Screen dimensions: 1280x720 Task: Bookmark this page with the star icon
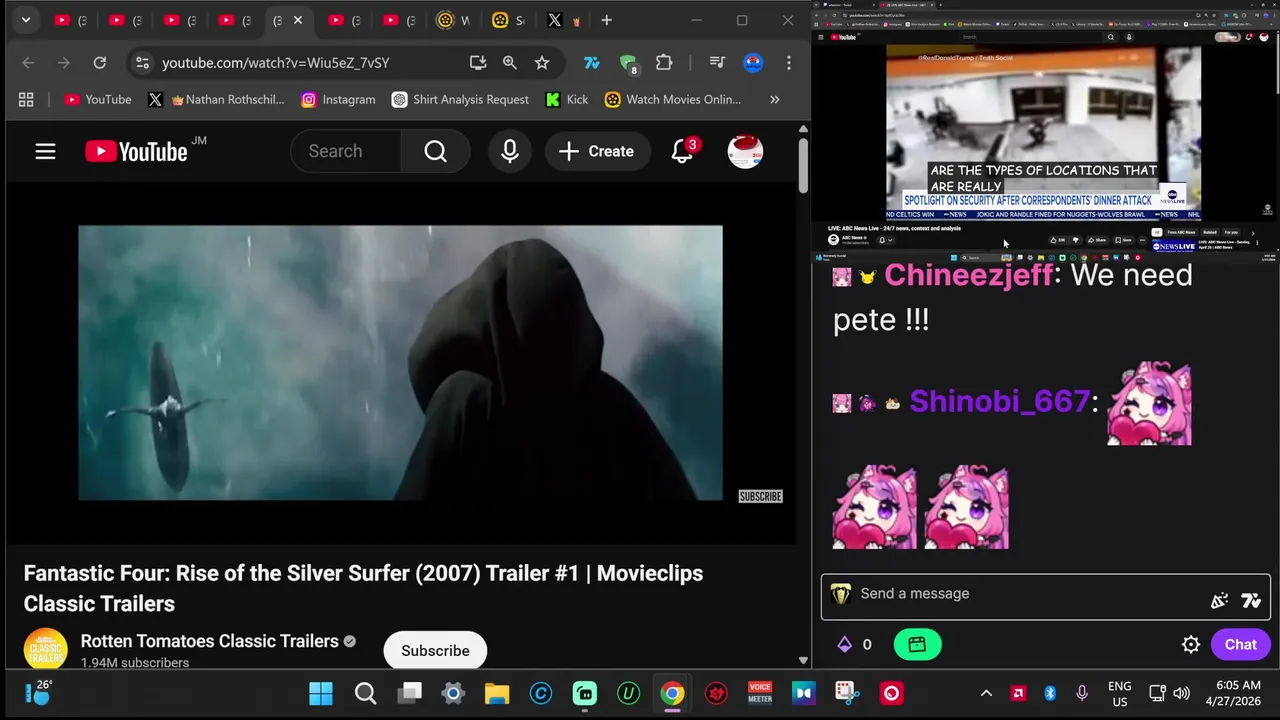542,63
